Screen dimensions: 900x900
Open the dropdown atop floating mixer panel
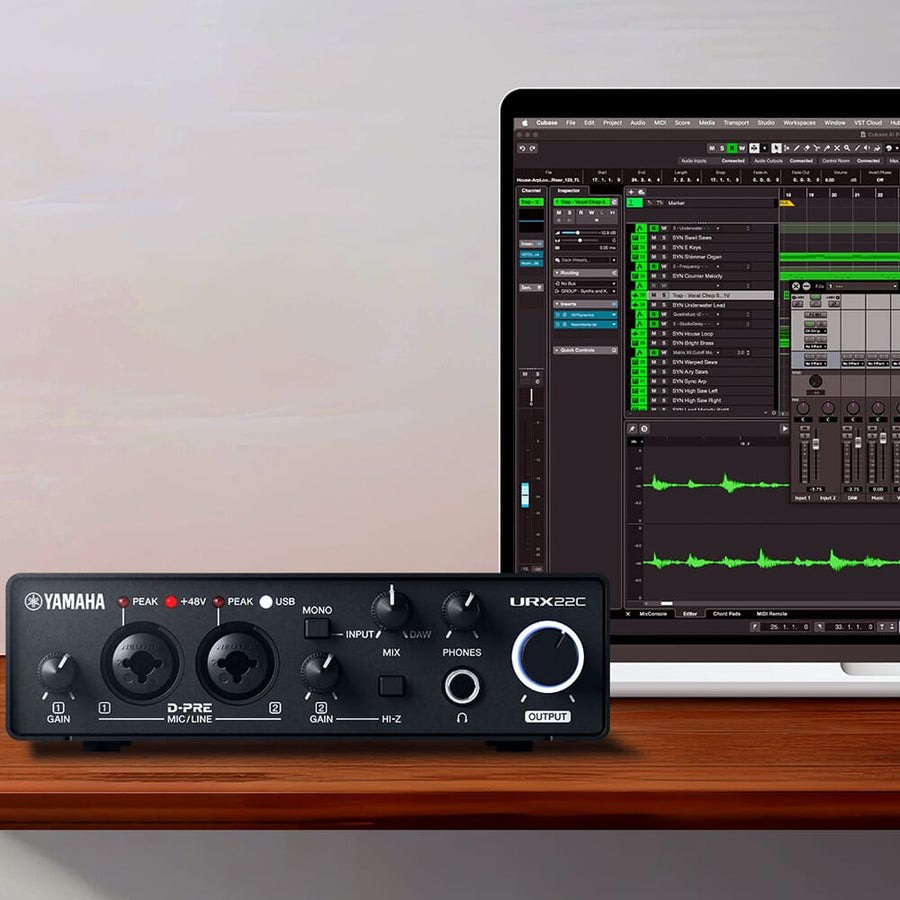(863, 286)
